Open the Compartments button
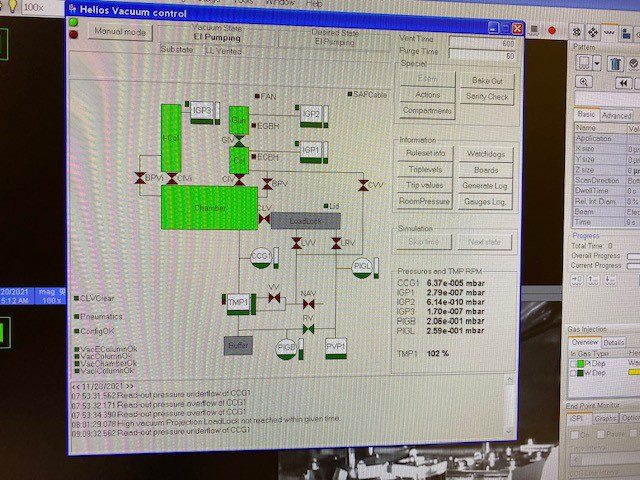Screen dimensions: 640x480 click(427, 111)
